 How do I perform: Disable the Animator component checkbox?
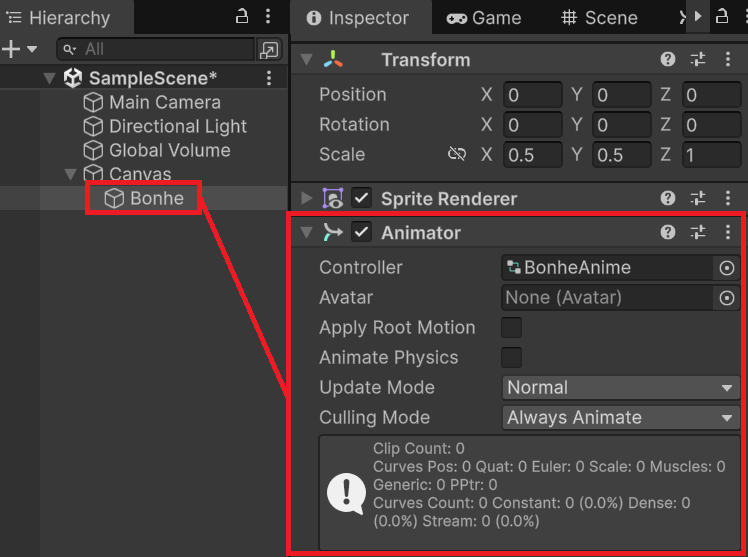point(362,232)
